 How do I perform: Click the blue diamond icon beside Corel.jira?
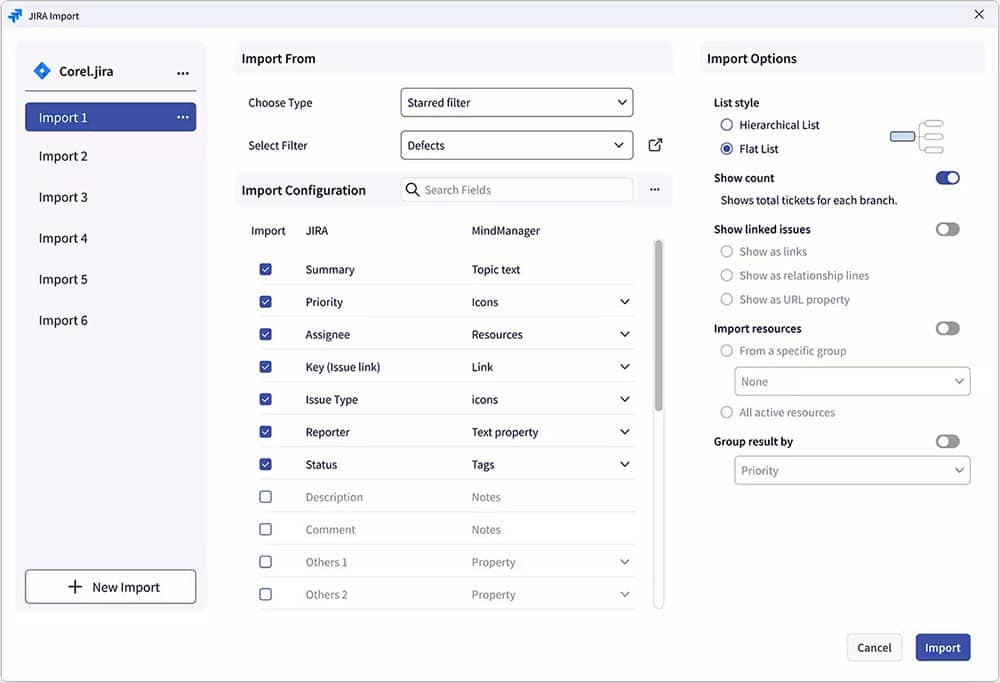pyautogui.click(x=42, y=71)
